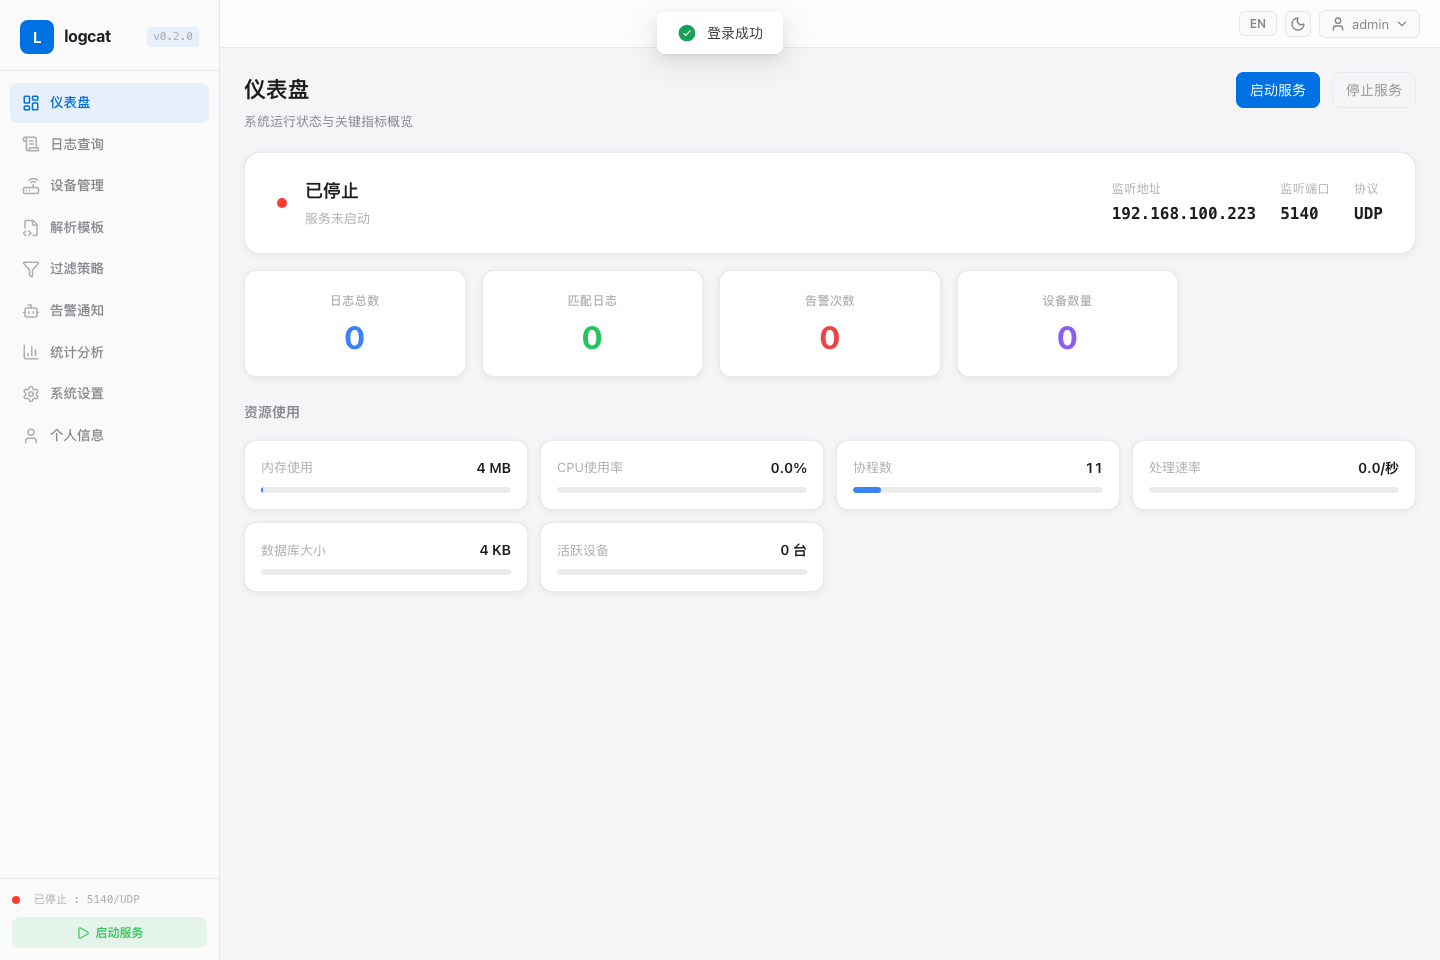Open 个人信息 menu item

coord(109,436)
